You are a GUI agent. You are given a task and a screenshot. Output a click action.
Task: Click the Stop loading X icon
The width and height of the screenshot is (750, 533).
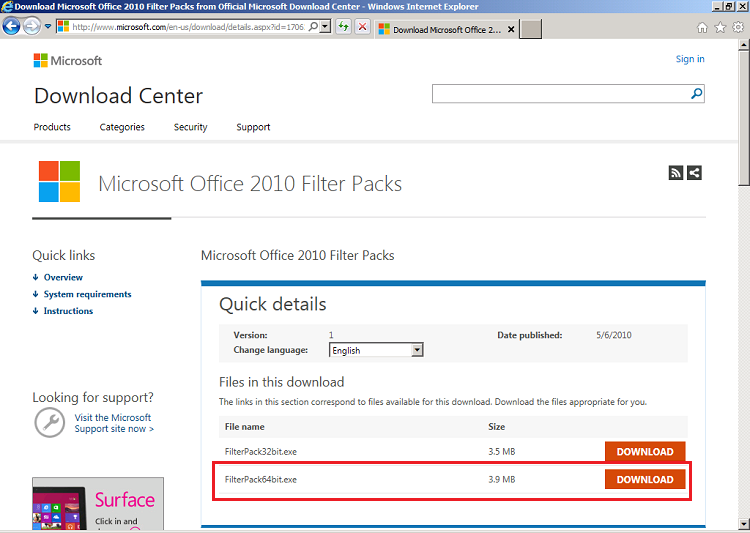362,27
